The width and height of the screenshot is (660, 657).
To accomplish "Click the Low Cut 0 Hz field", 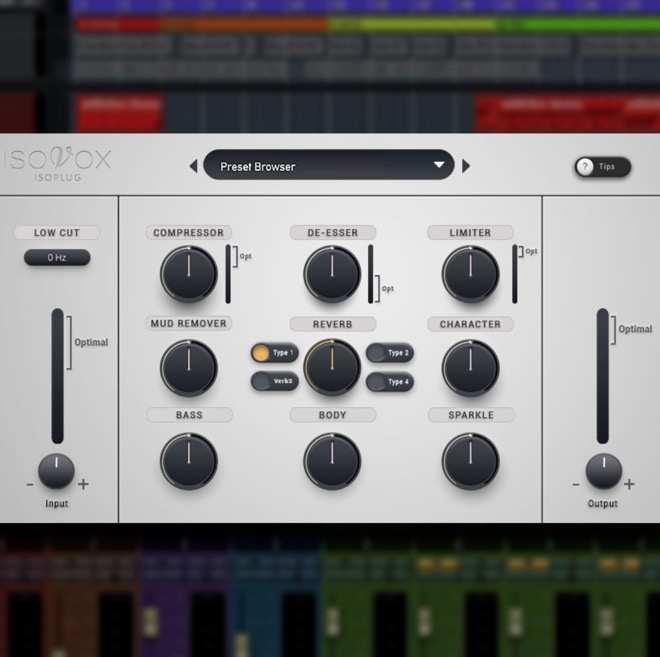I will (57, 258).
